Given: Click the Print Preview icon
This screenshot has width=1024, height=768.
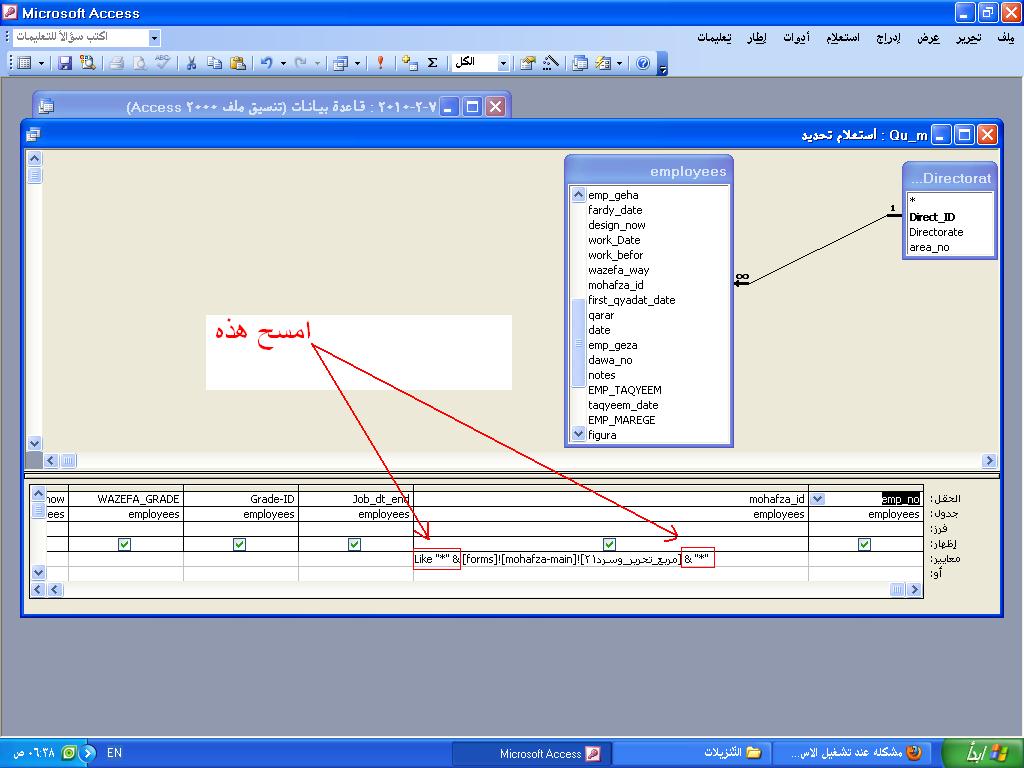Looking at the screenshot, I should click(x=139, y=63).
